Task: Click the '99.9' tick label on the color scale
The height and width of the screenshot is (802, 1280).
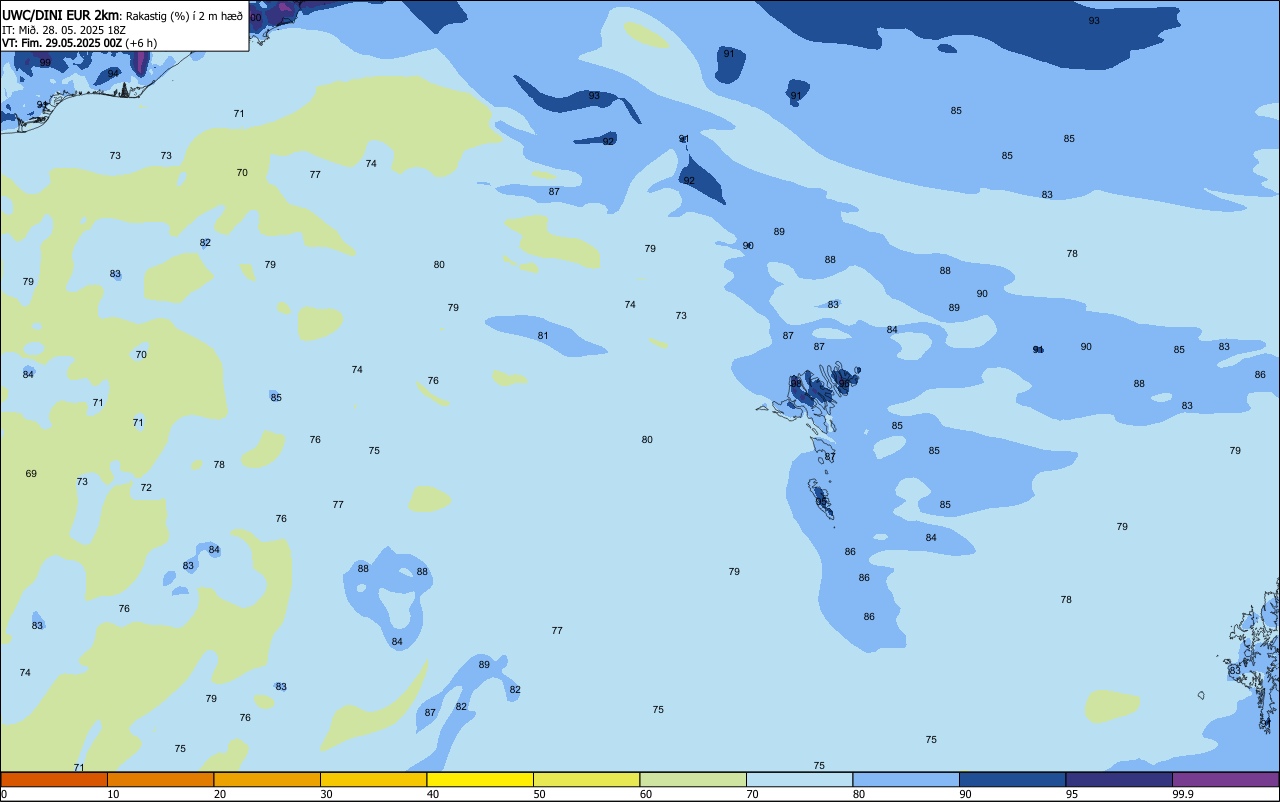Action: (x=1183, y=794)
